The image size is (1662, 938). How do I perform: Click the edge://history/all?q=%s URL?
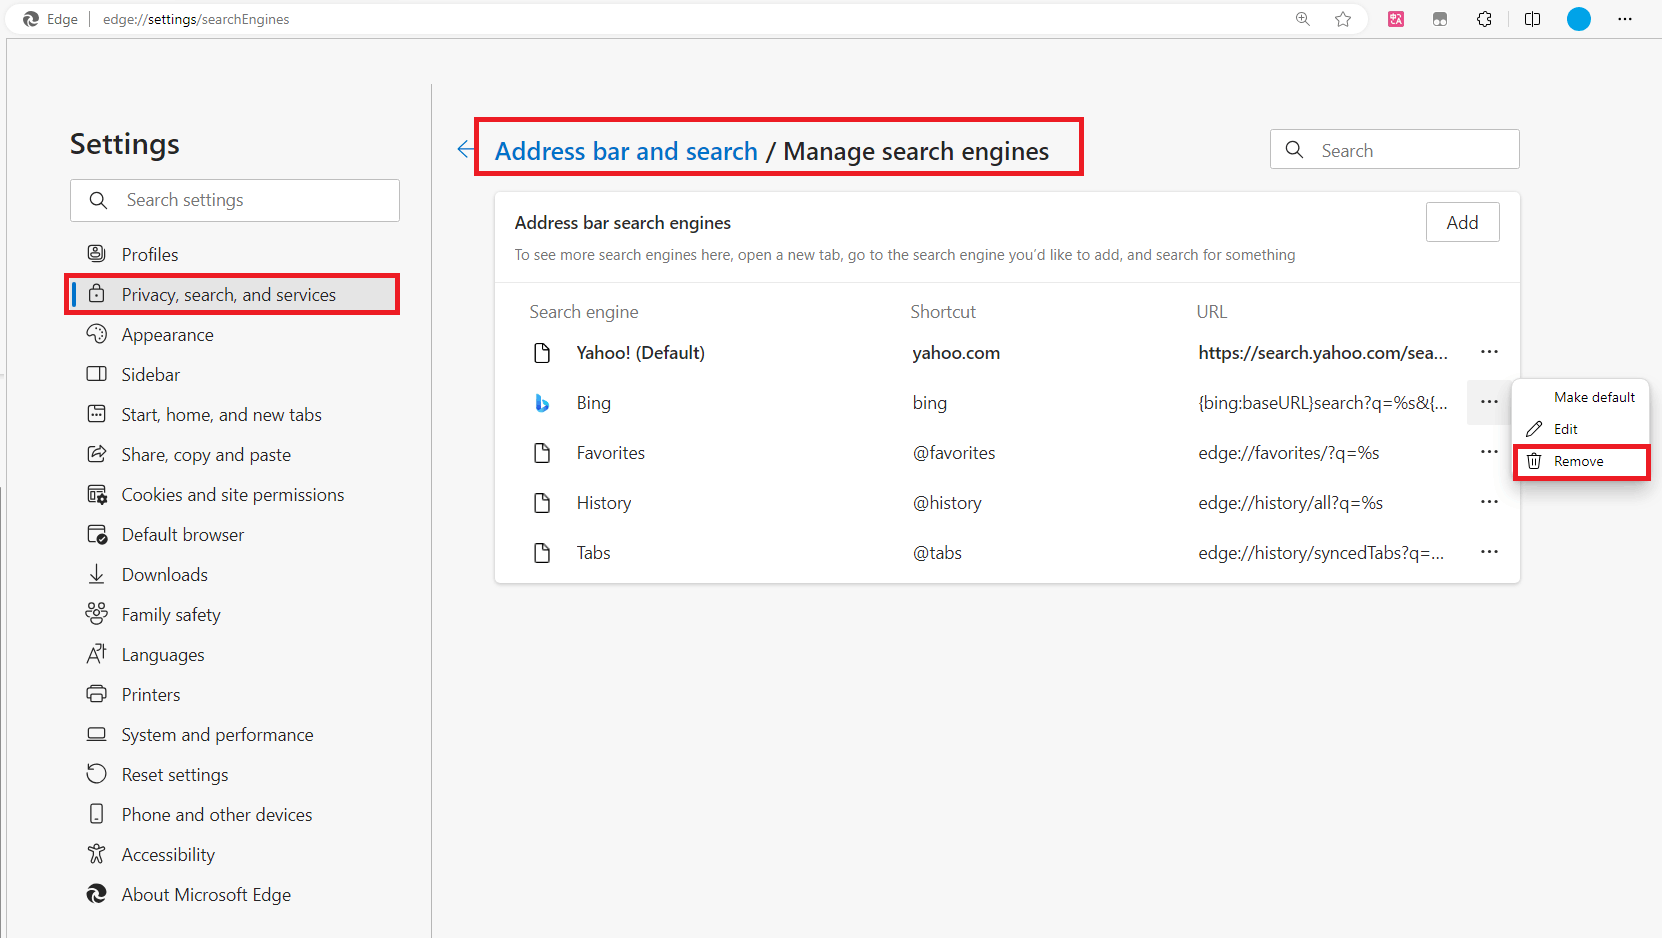pos(1291,503)
